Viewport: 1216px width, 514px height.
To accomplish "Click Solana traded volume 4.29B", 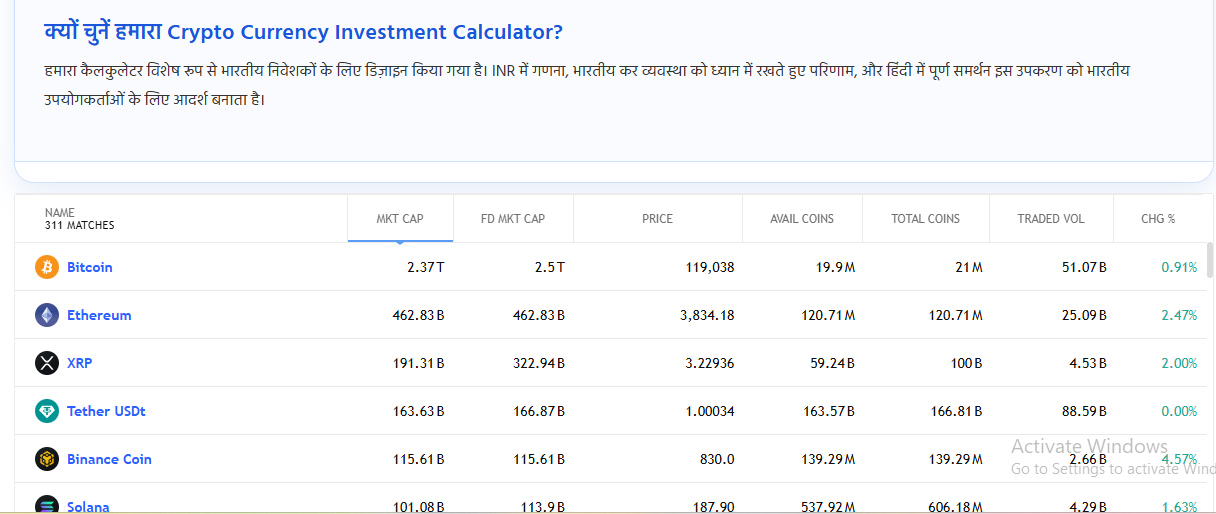I will [1087, 507].
